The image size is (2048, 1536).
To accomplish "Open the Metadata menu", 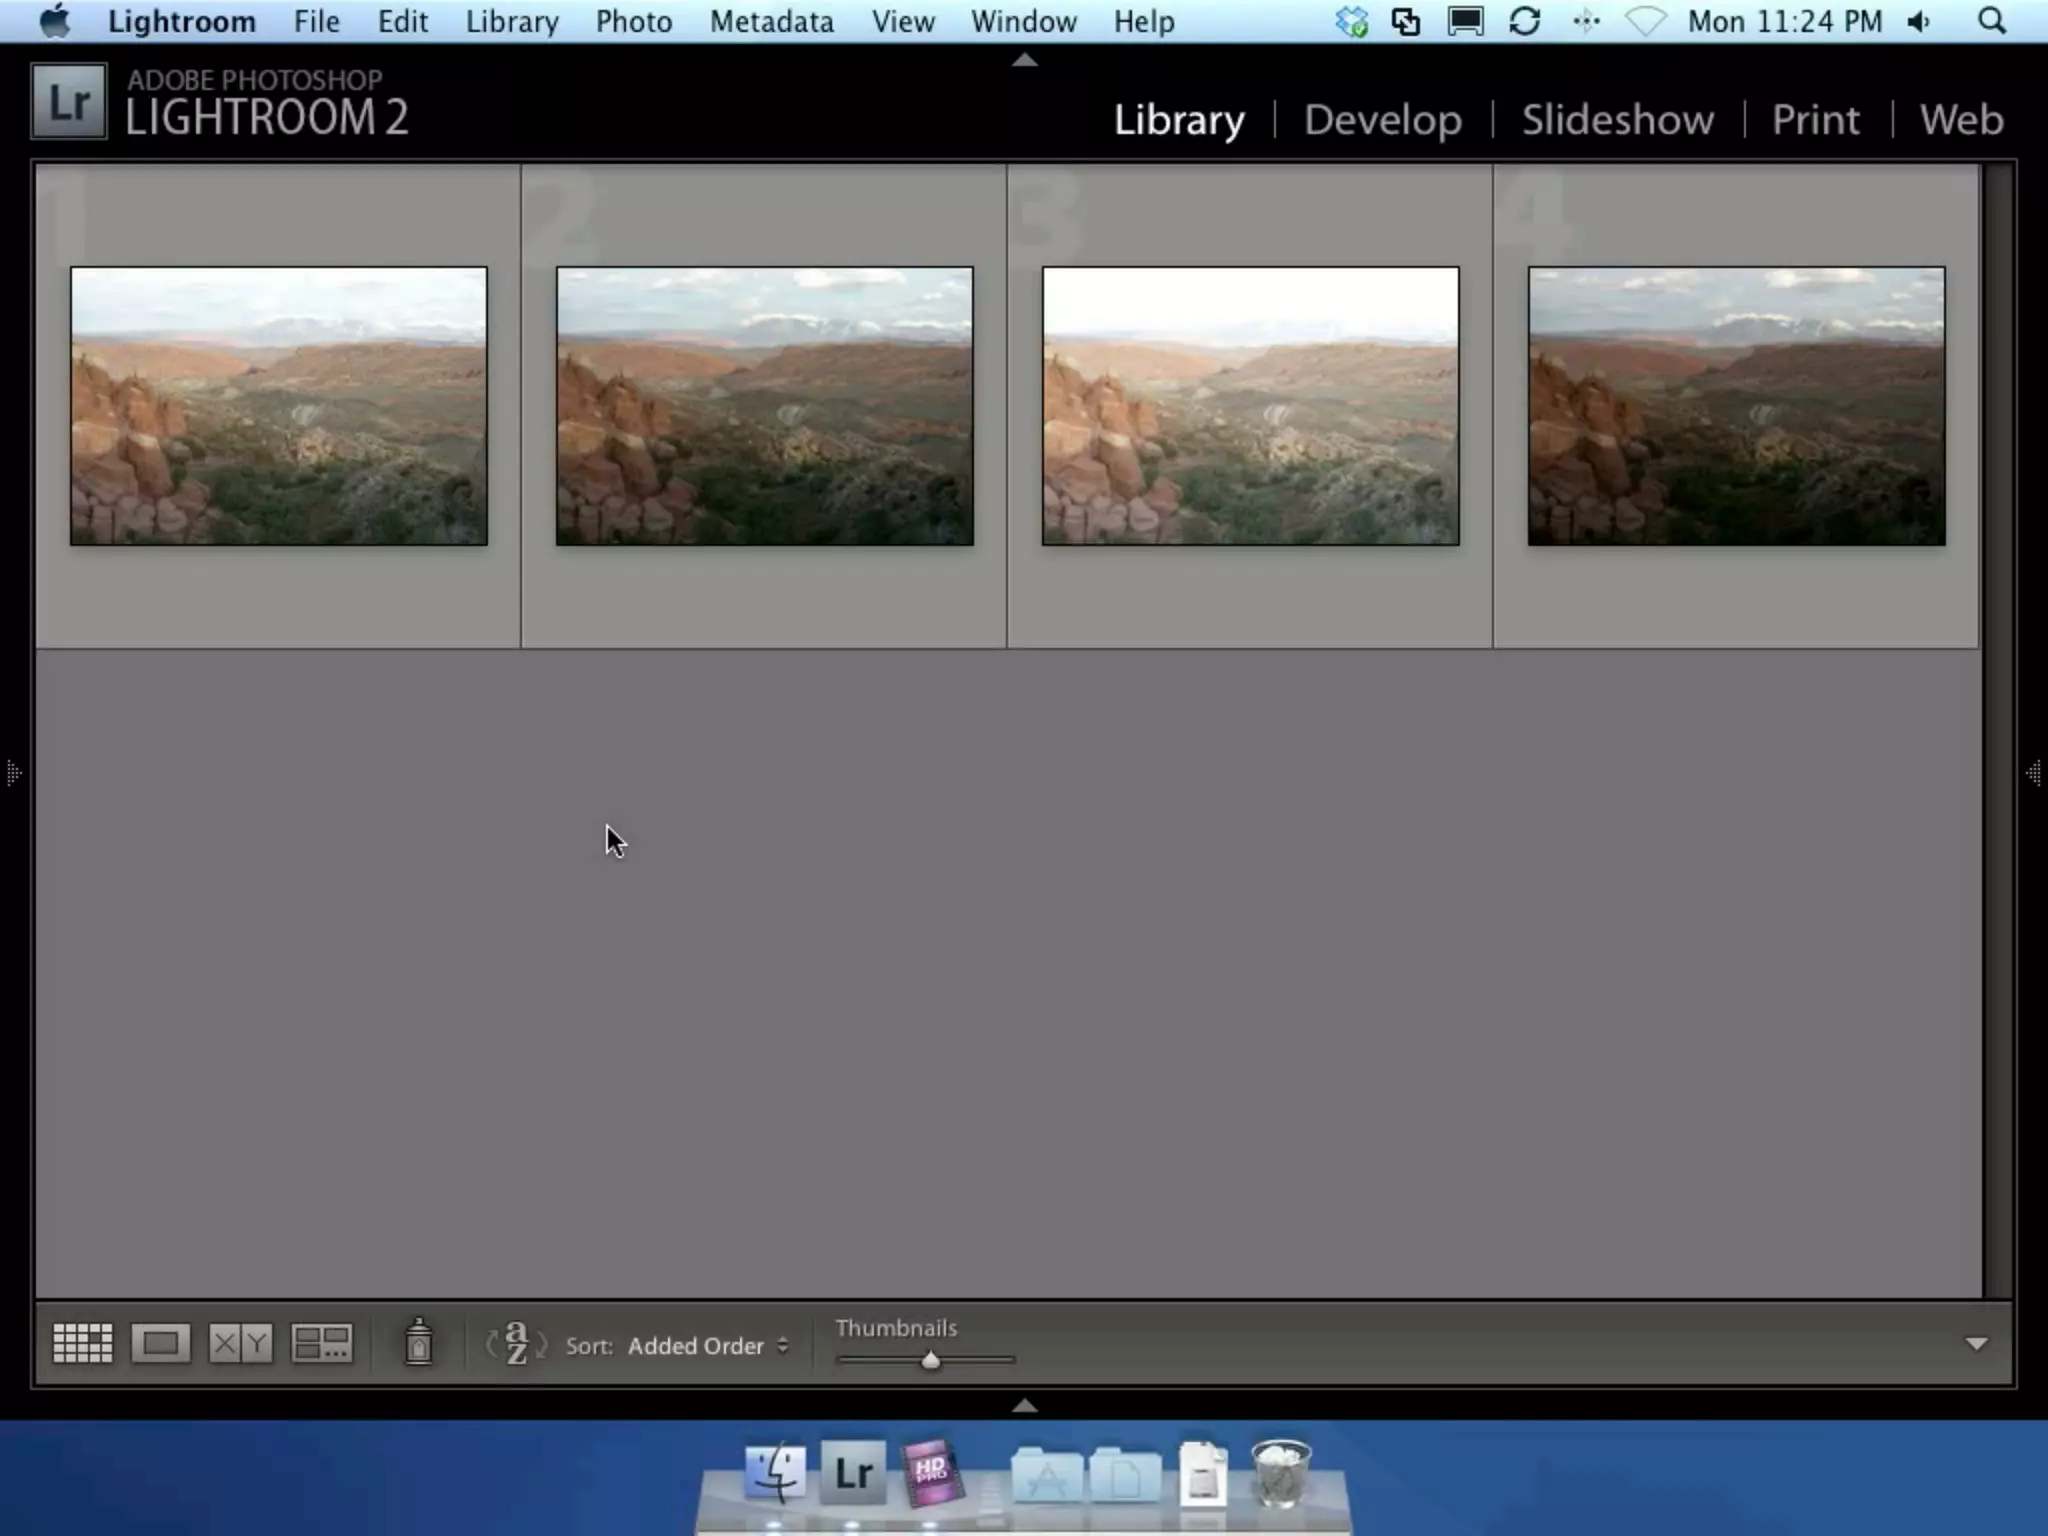I will [x=771, y=21].
